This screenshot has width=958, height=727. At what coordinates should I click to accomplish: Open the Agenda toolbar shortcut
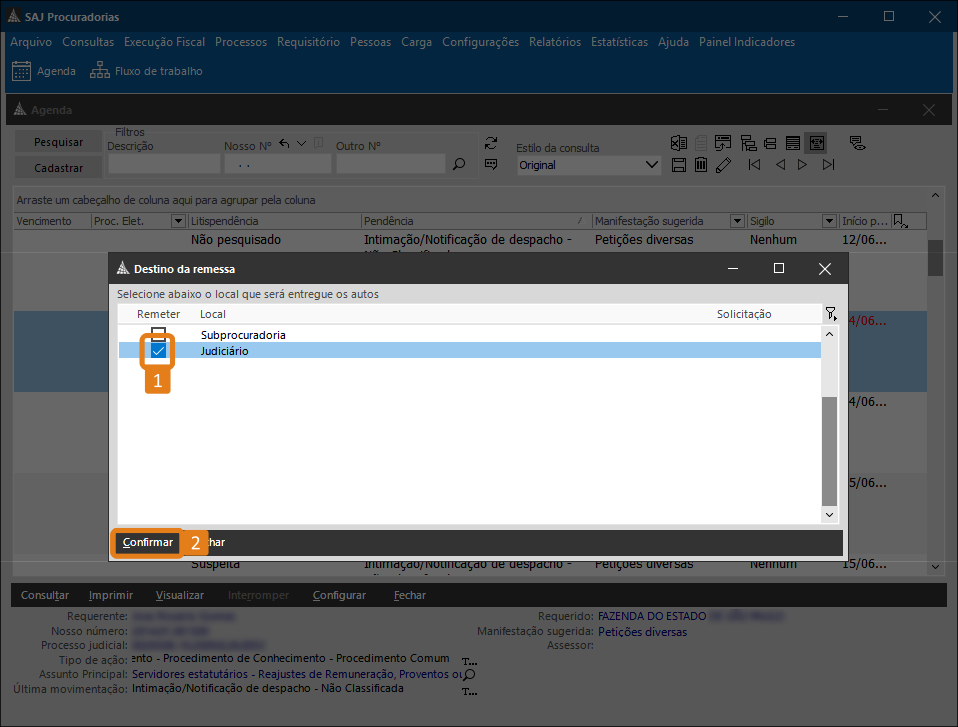(44, 71)
